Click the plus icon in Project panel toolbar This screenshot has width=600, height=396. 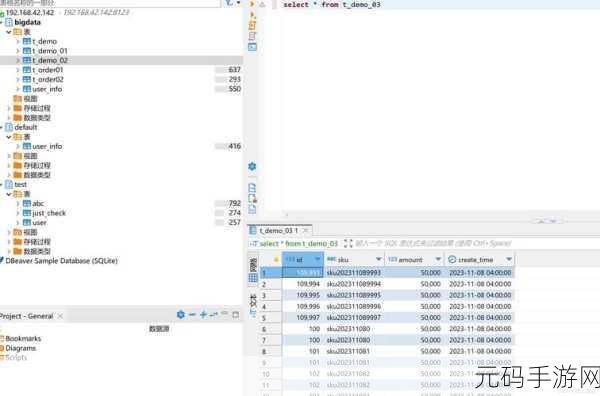[x=203, y=315]
